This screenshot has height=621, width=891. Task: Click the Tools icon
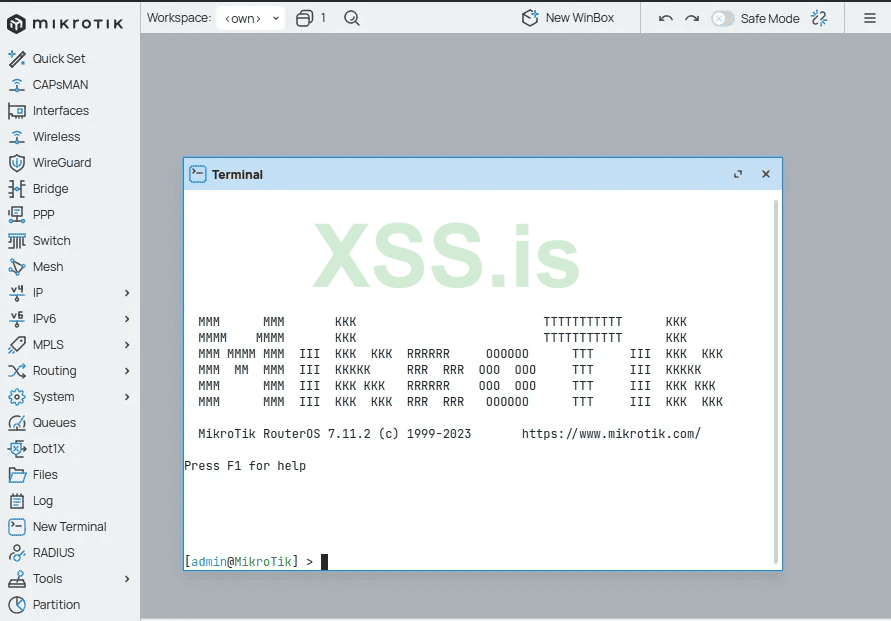pos(17,579)
